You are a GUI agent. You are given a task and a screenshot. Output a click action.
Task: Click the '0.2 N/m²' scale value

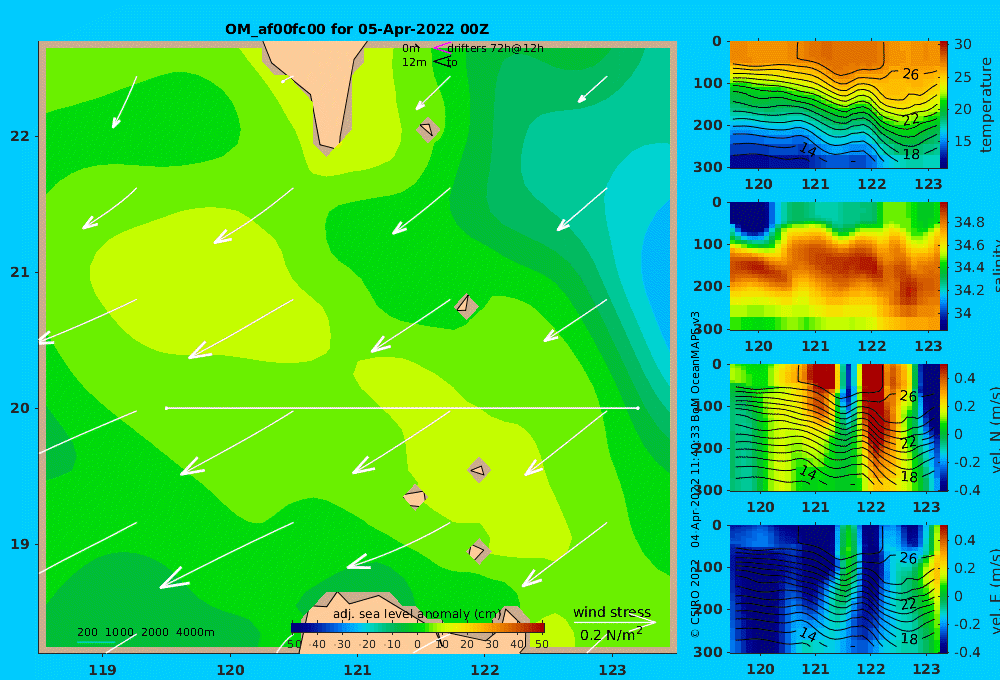click(x=611, y=635)
